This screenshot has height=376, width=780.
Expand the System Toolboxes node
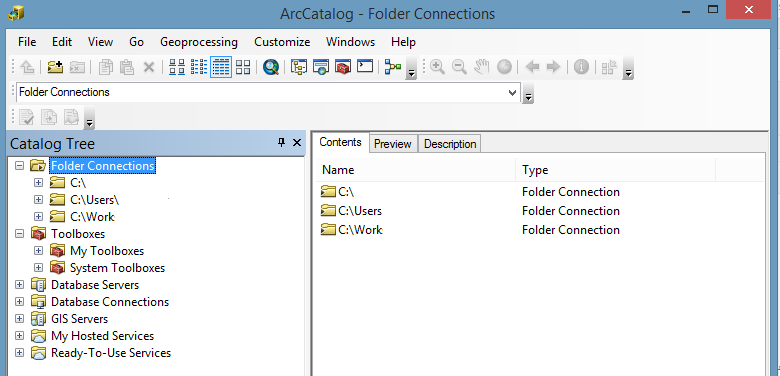pos(38,268)
